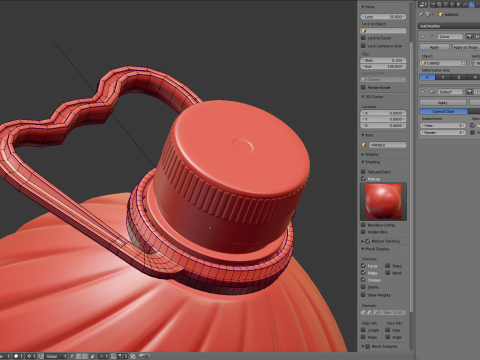The width and height of the screenshot is (480, 360).
Task: Click the face normals display icon
Action: 375,312
